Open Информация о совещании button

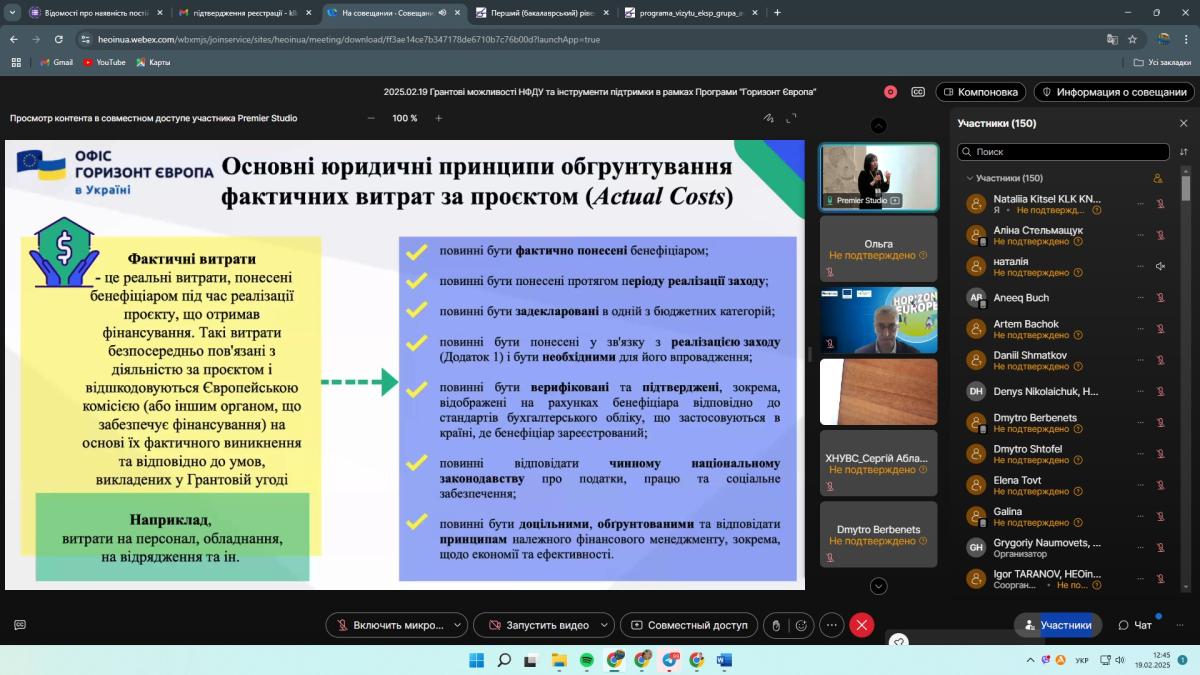tap(1114, 92)
